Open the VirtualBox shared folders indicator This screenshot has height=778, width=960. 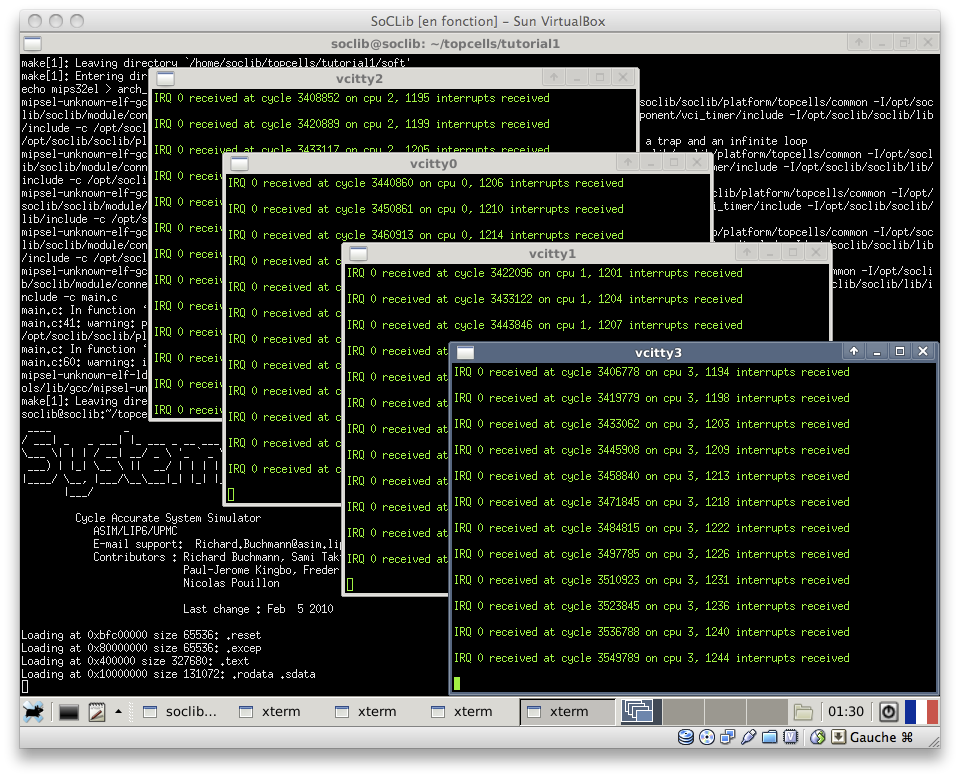tap(770, 738)
